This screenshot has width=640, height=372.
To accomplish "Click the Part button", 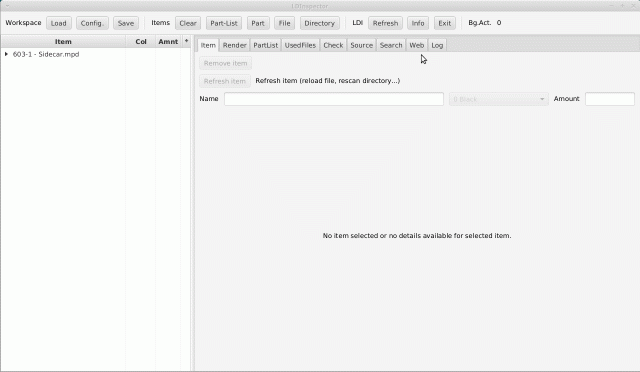I will (258, 23).
